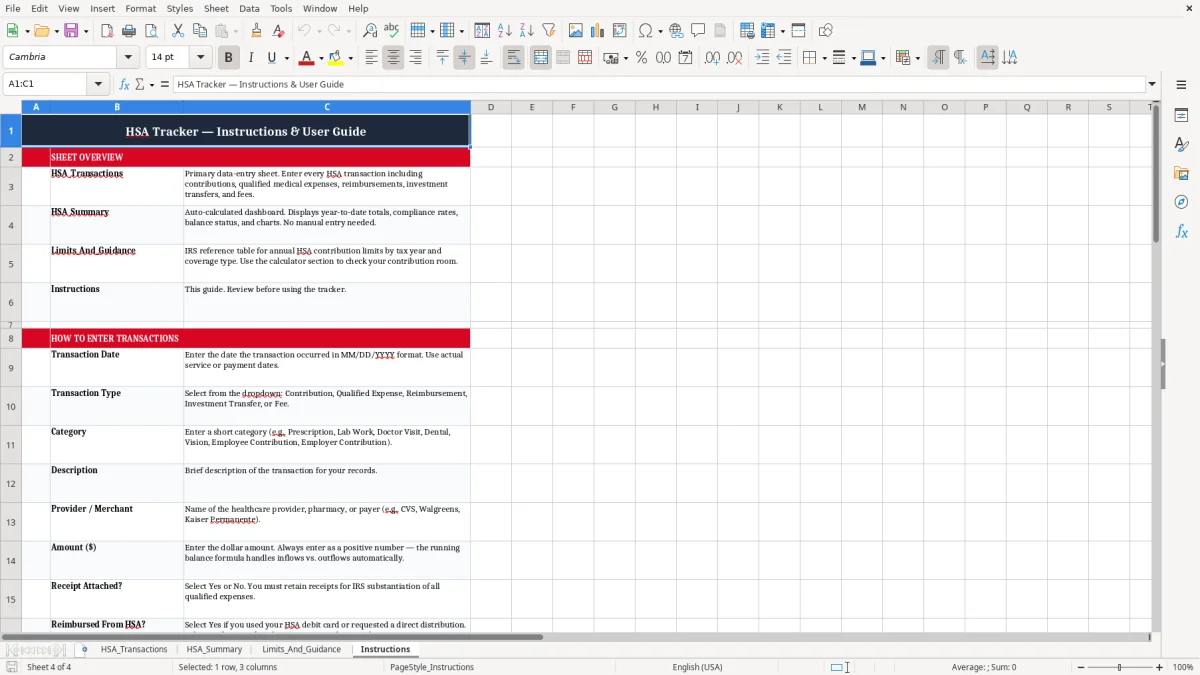Open the Navigator in the sidebar
The width and height of the screenshot is (1200, 675).
point(1181,202)
